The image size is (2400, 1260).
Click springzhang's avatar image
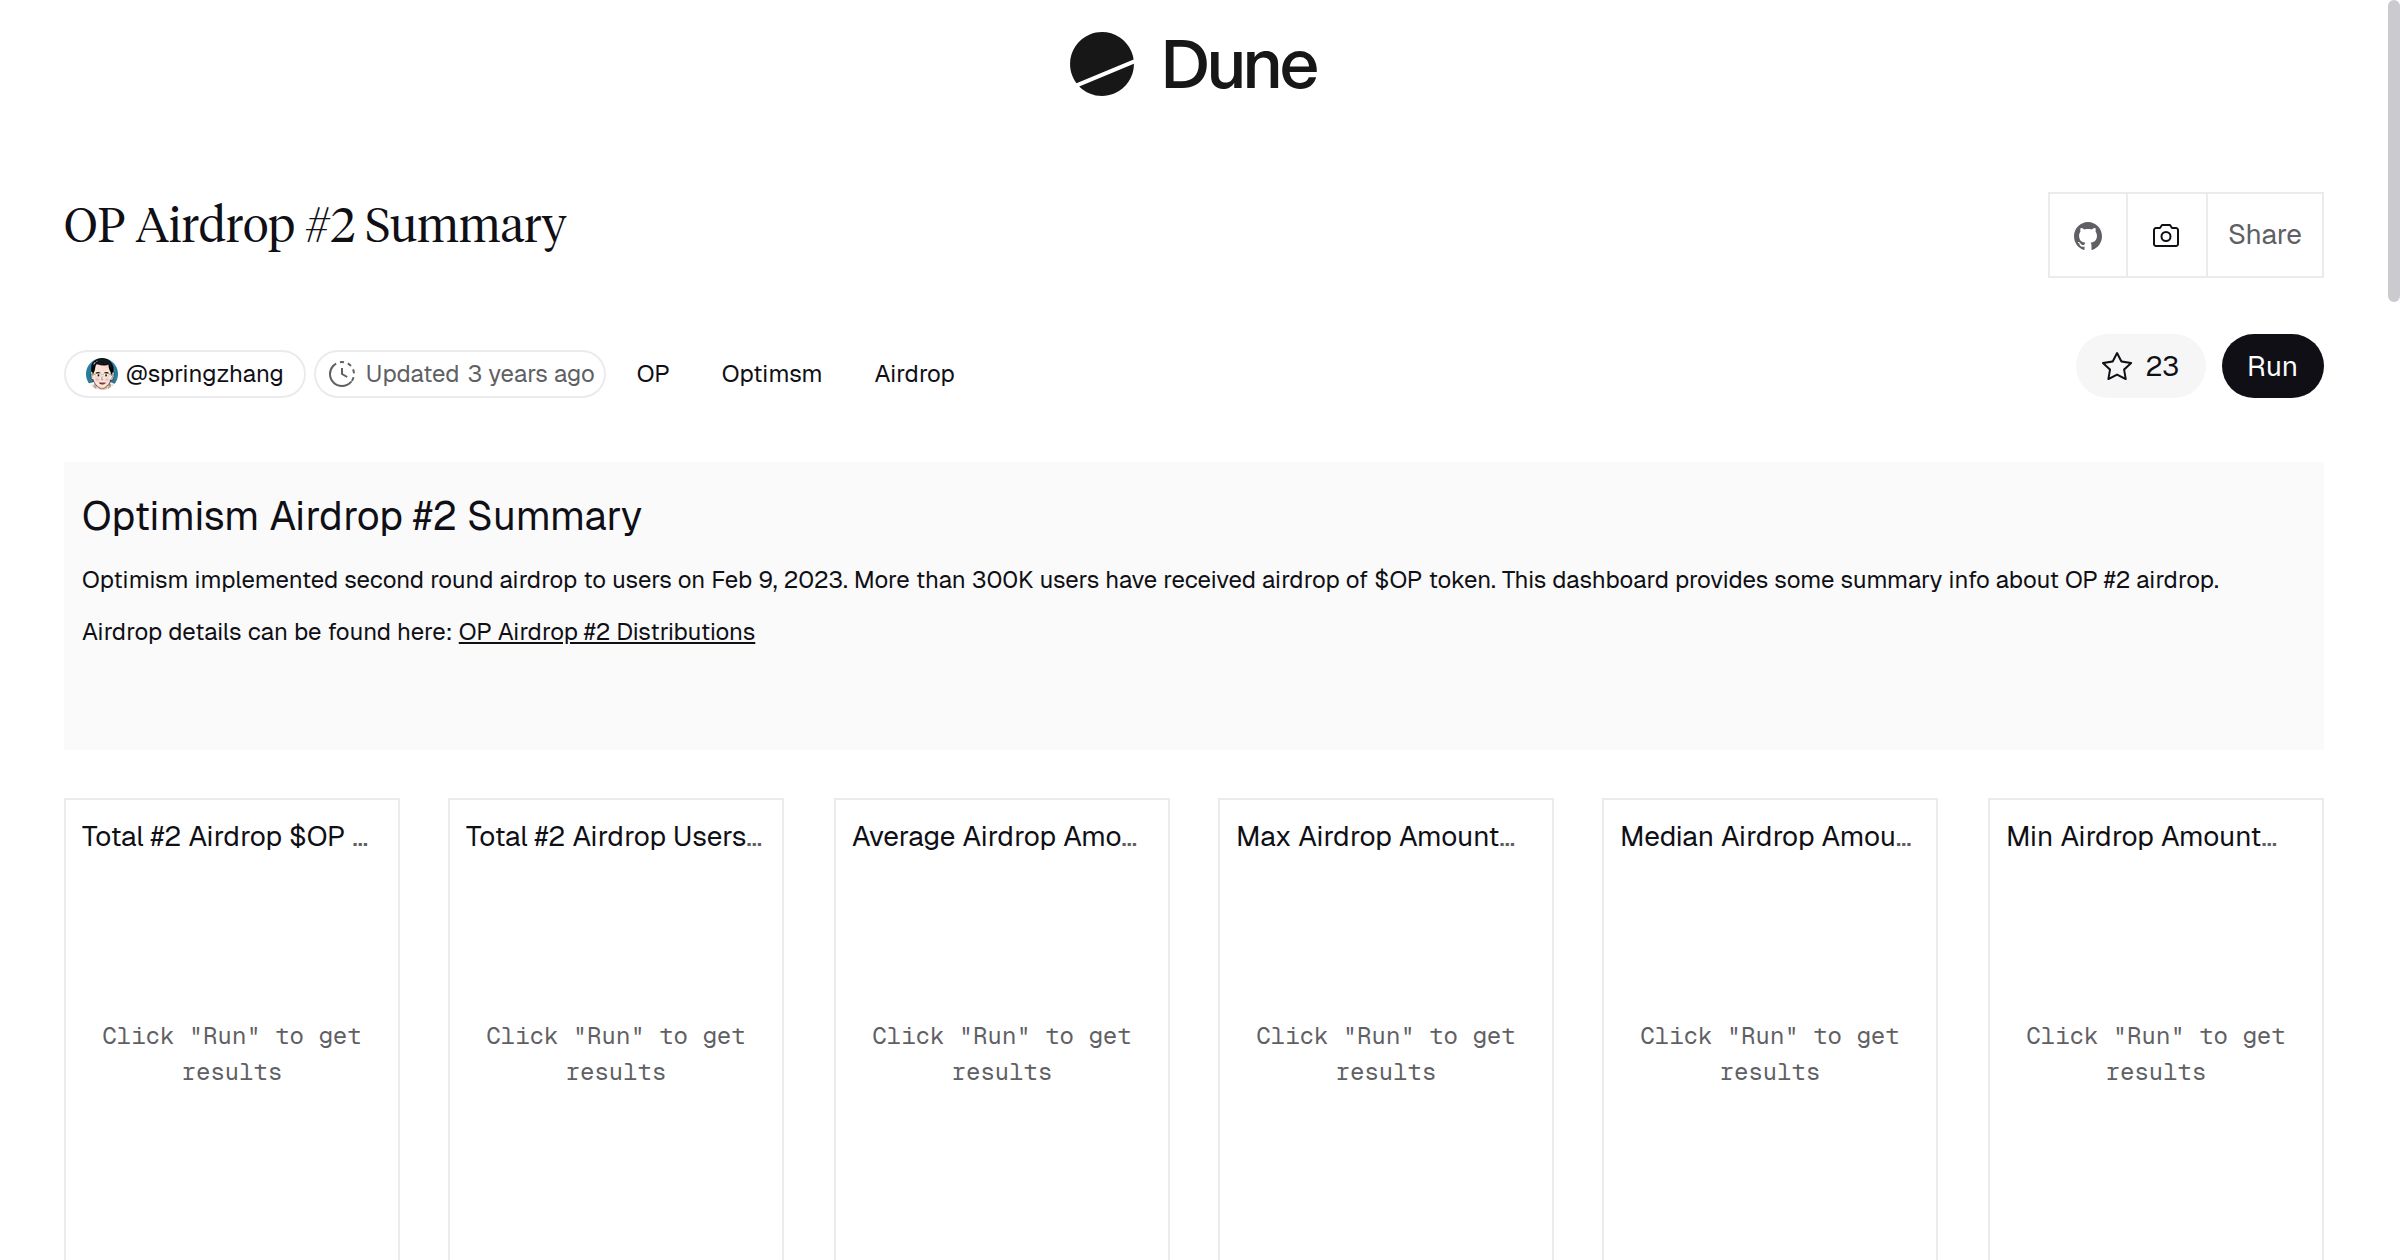[101, 374]
